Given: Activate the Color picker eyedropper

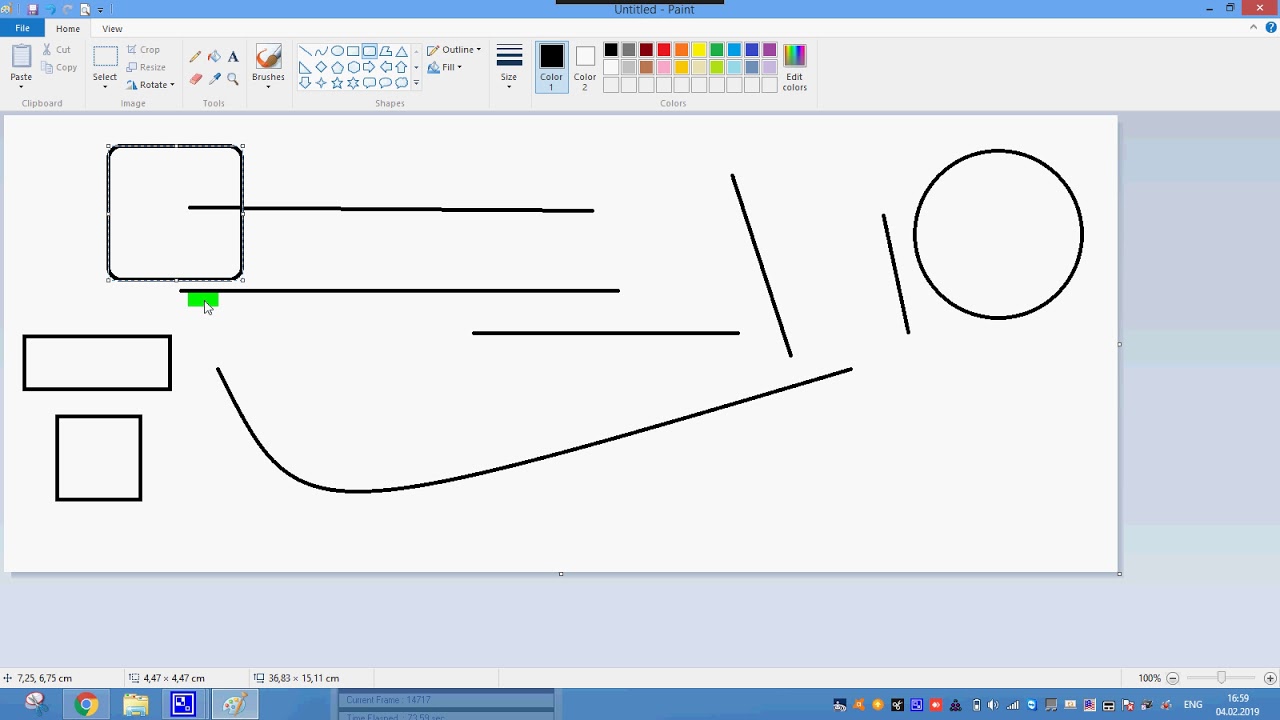Looking at the screenshot, I should [x=214, y=78].
